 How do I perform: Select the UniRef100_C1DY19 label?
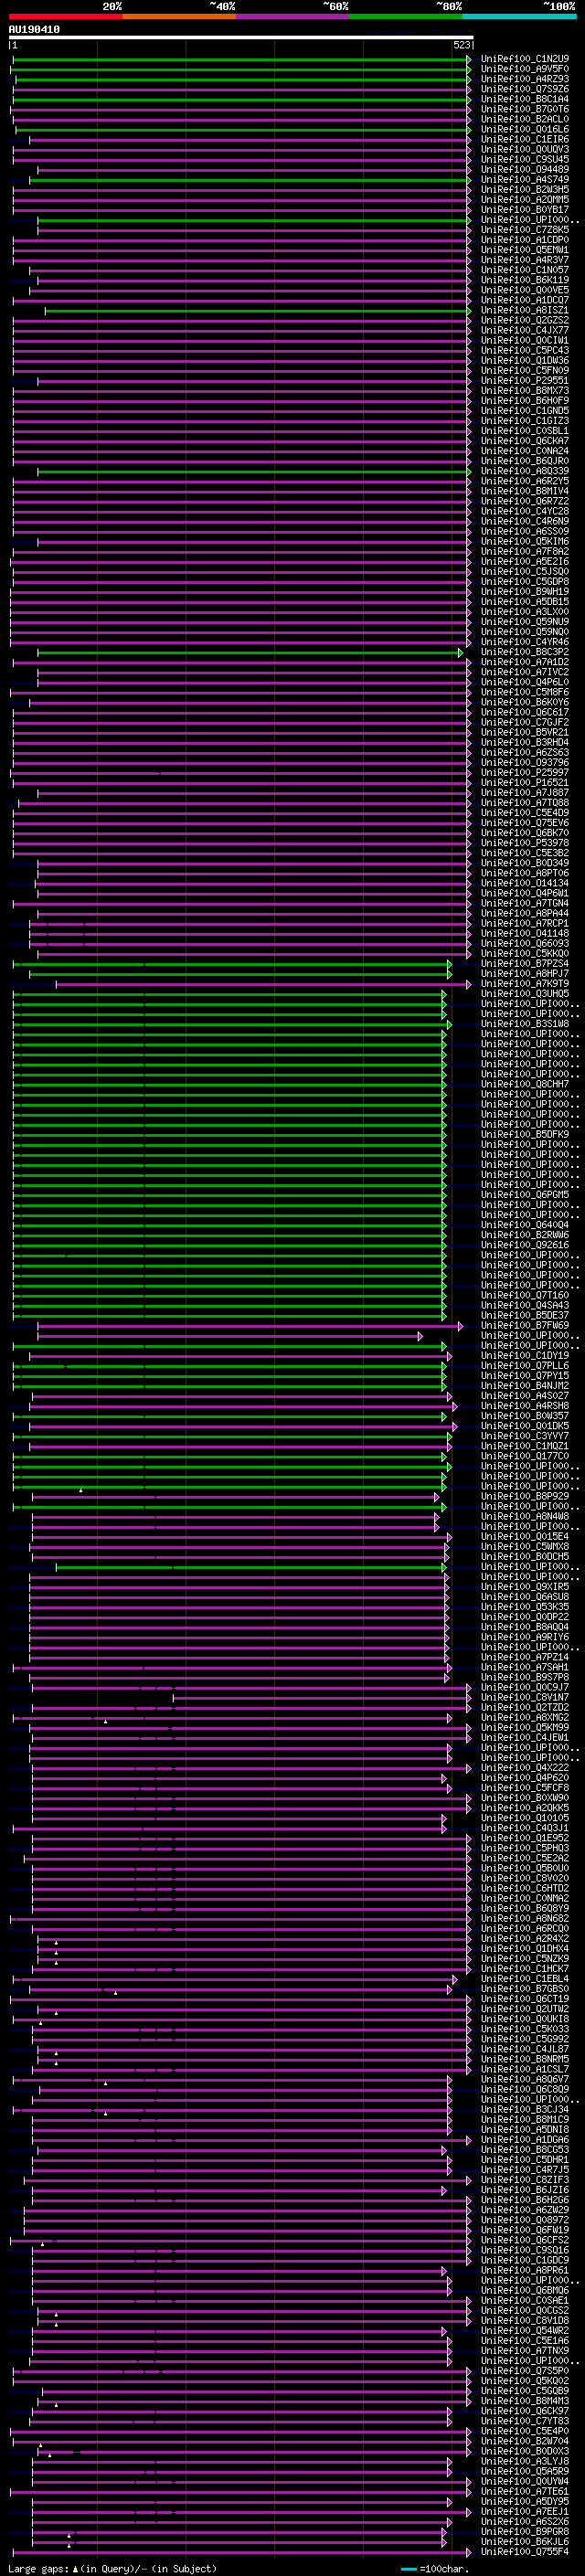pos(525,1355)
